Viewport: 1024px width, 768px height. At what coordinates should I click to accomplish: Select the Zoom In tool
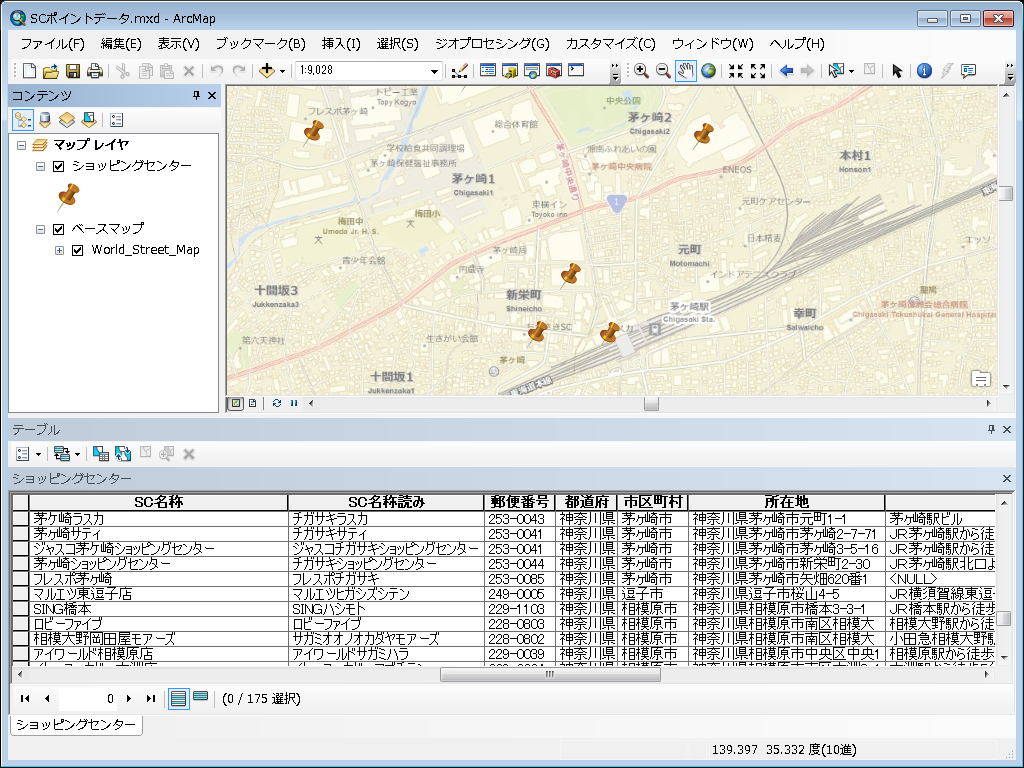[x=641, y=71]
